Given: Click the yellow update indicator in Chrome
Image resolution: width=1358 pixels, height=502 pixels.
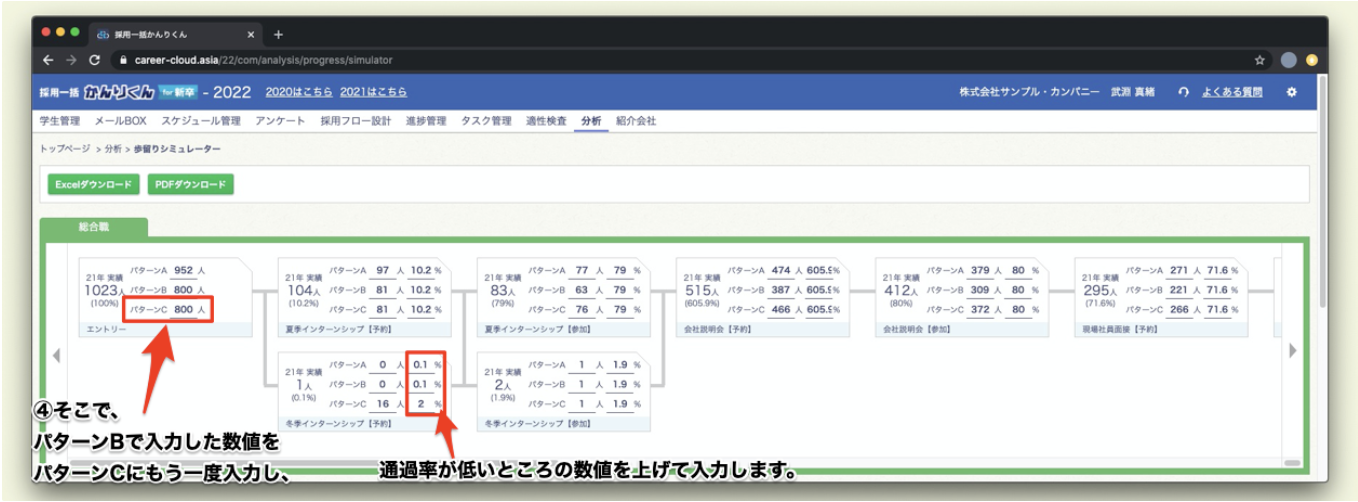Looking at the screenshot, I should [x=1310, y=59].
